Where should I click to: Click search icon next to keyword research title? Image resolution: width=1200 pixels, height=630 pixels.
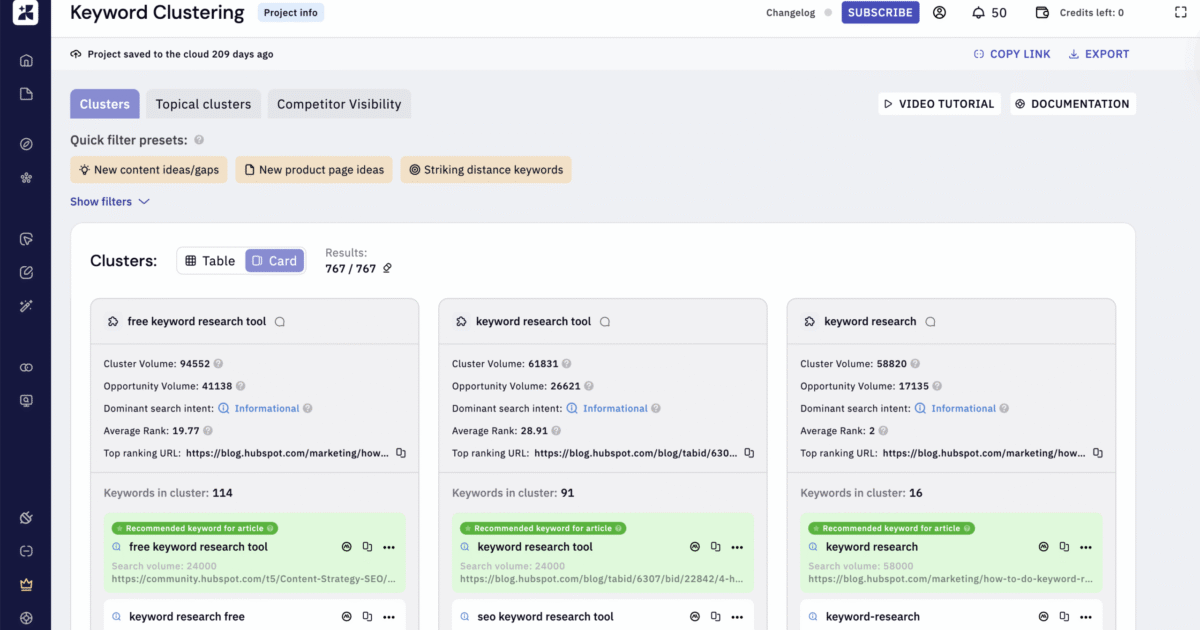(x=930, y=322)
